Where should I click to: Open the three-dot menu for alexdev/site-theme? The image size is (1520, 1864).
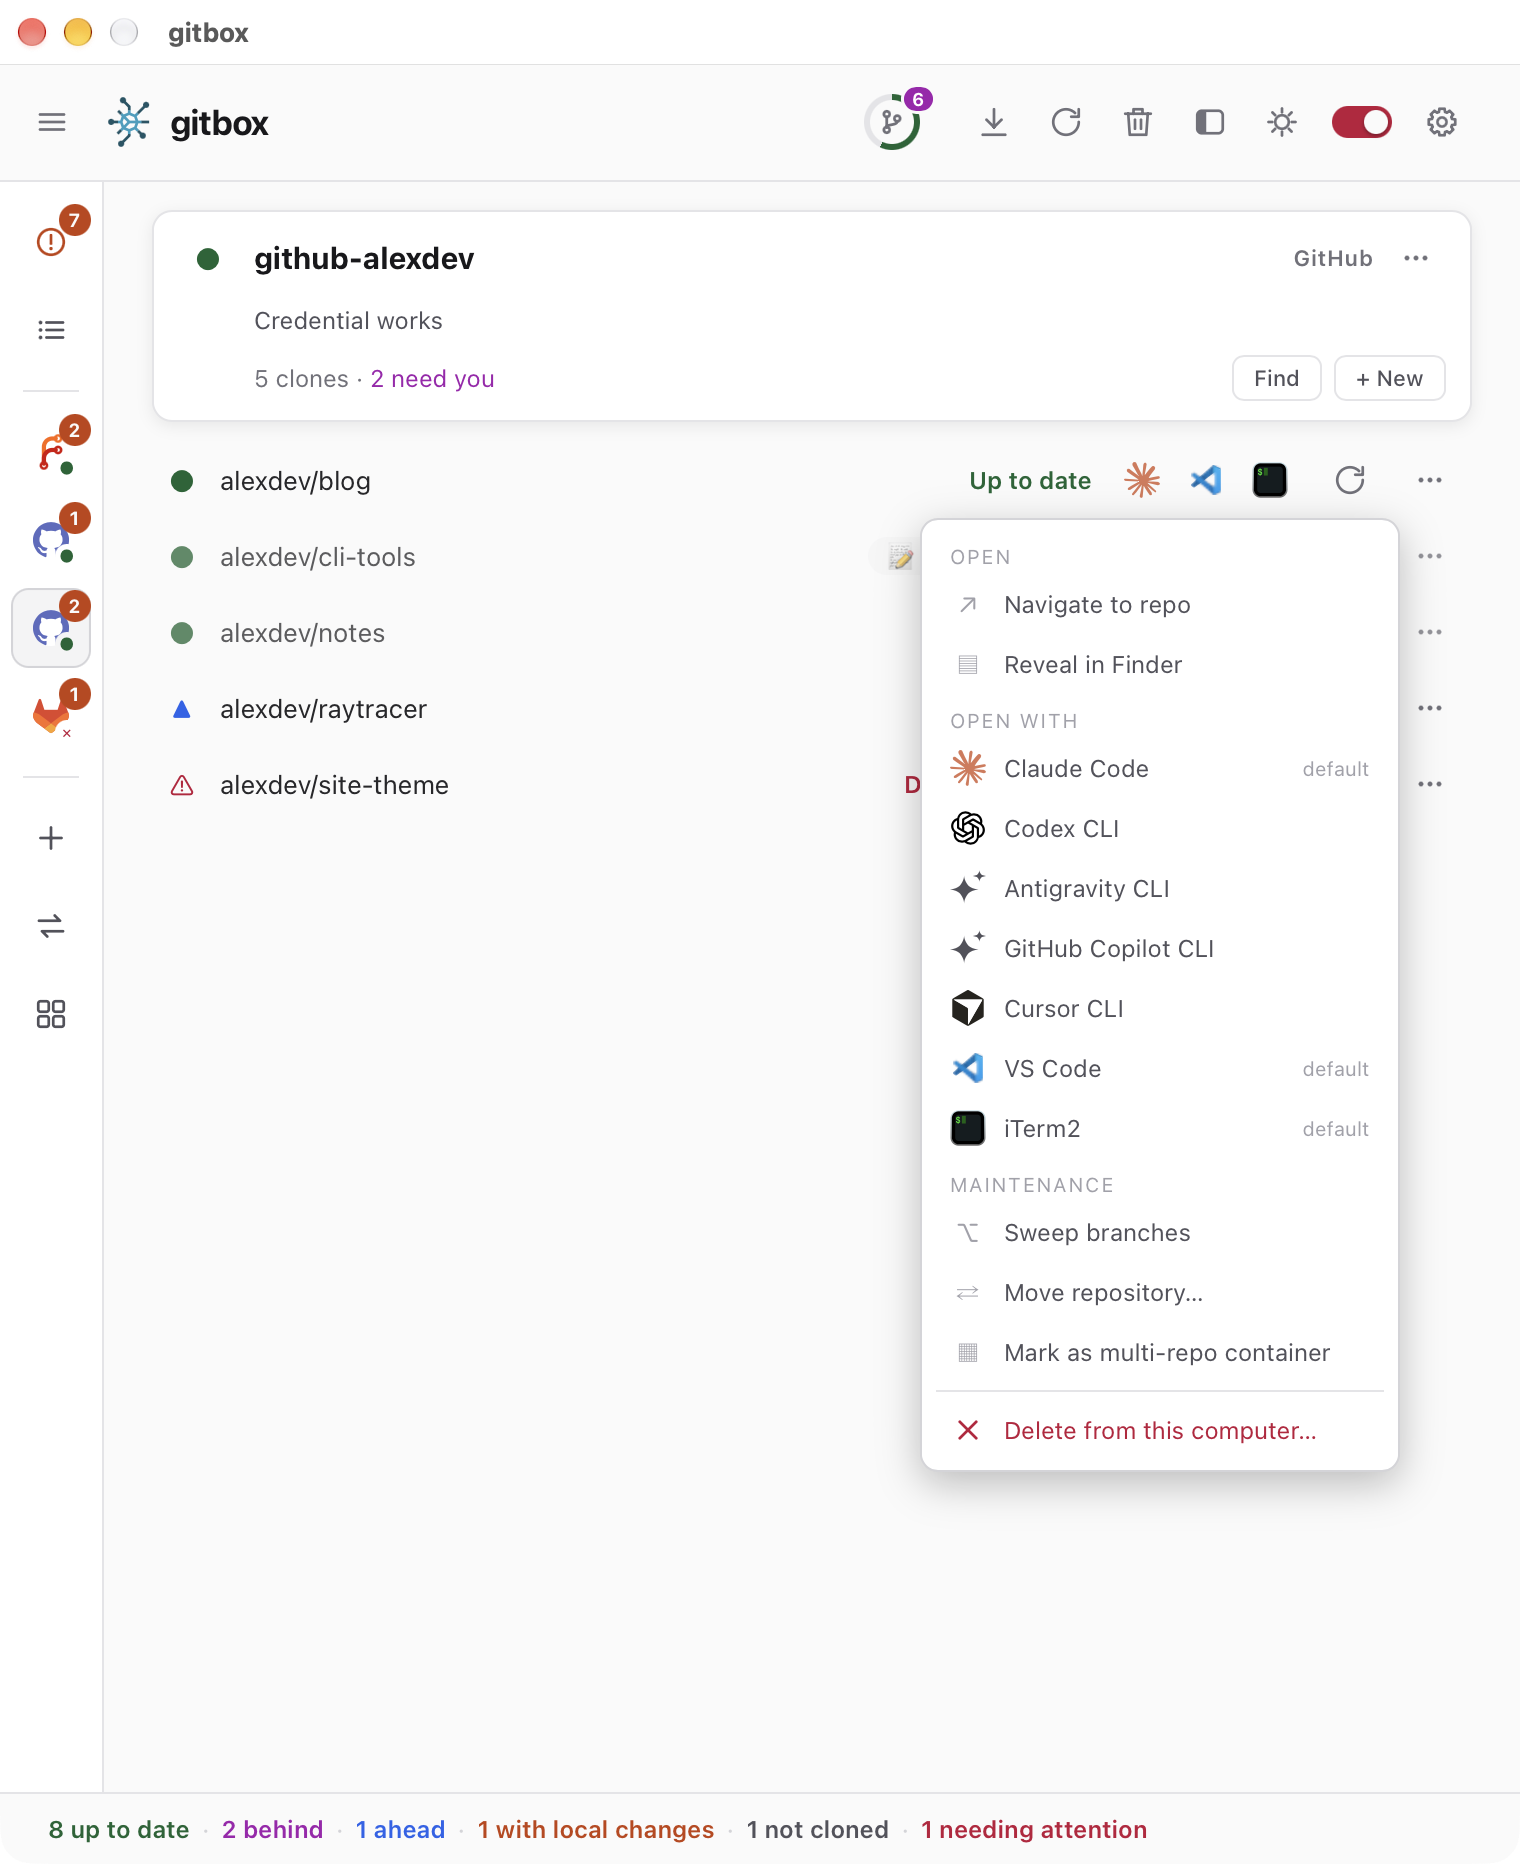tap(1430, 784)
